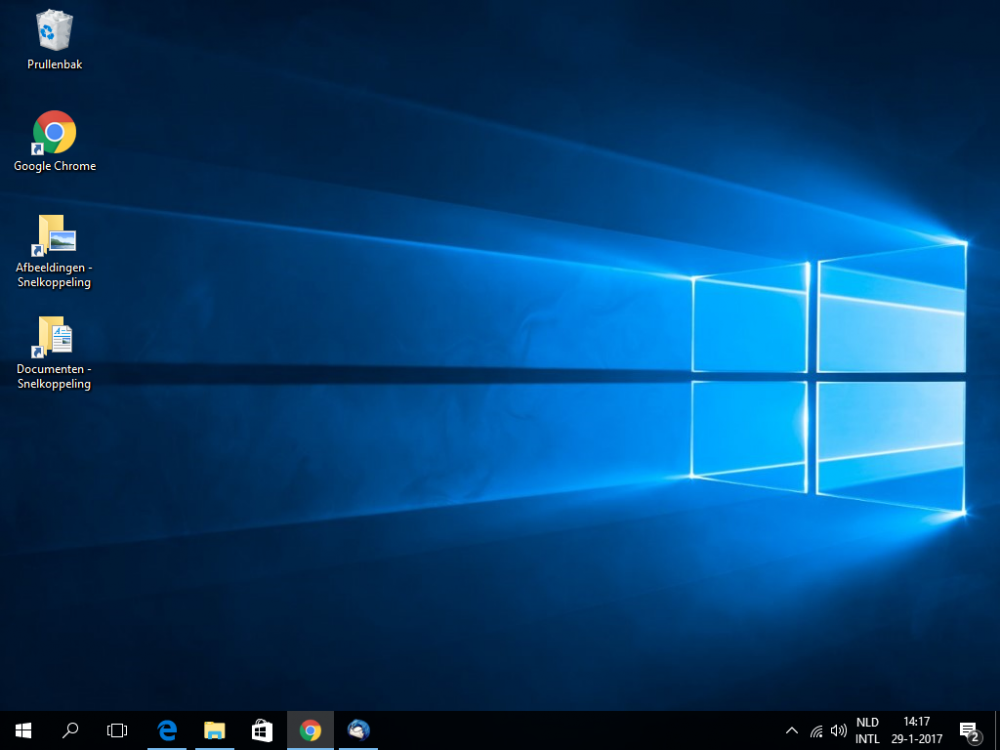Open the volume speaker control
The height and width of the screenshot is (750, 1000).
click(x=838, y=730)
